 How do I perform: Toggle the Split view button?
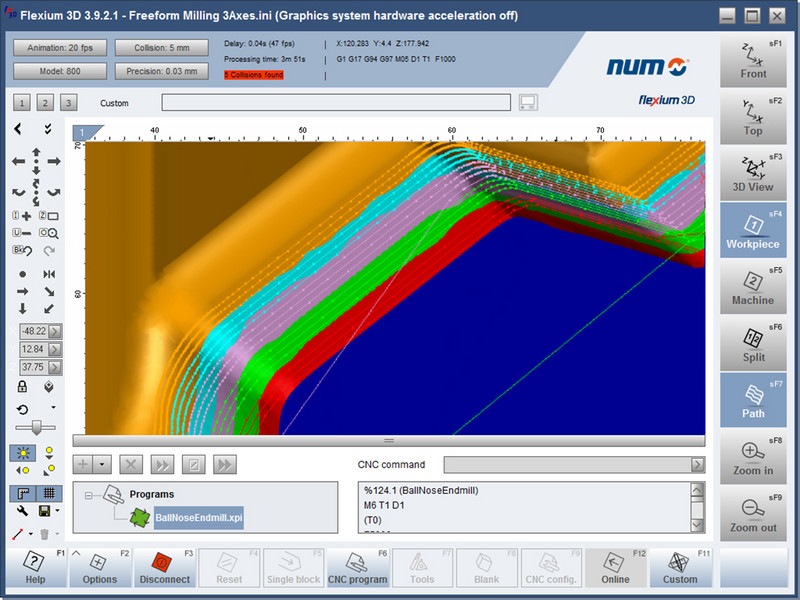(753, 343)
